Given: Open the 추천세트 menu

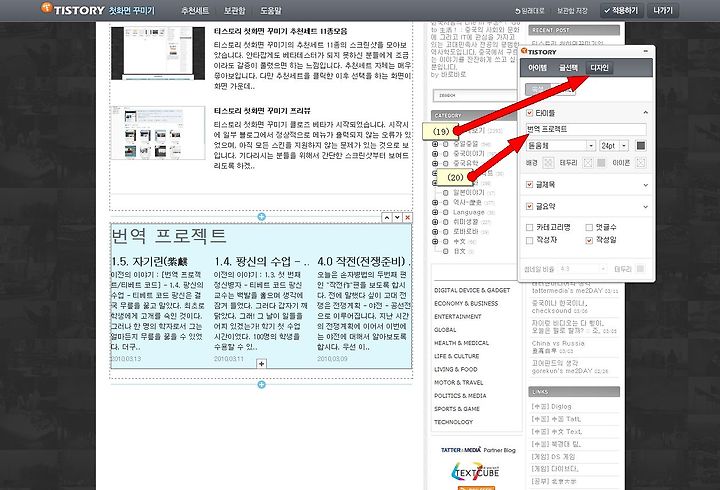Looking at the screenshot, I should [x=195, y=10].
